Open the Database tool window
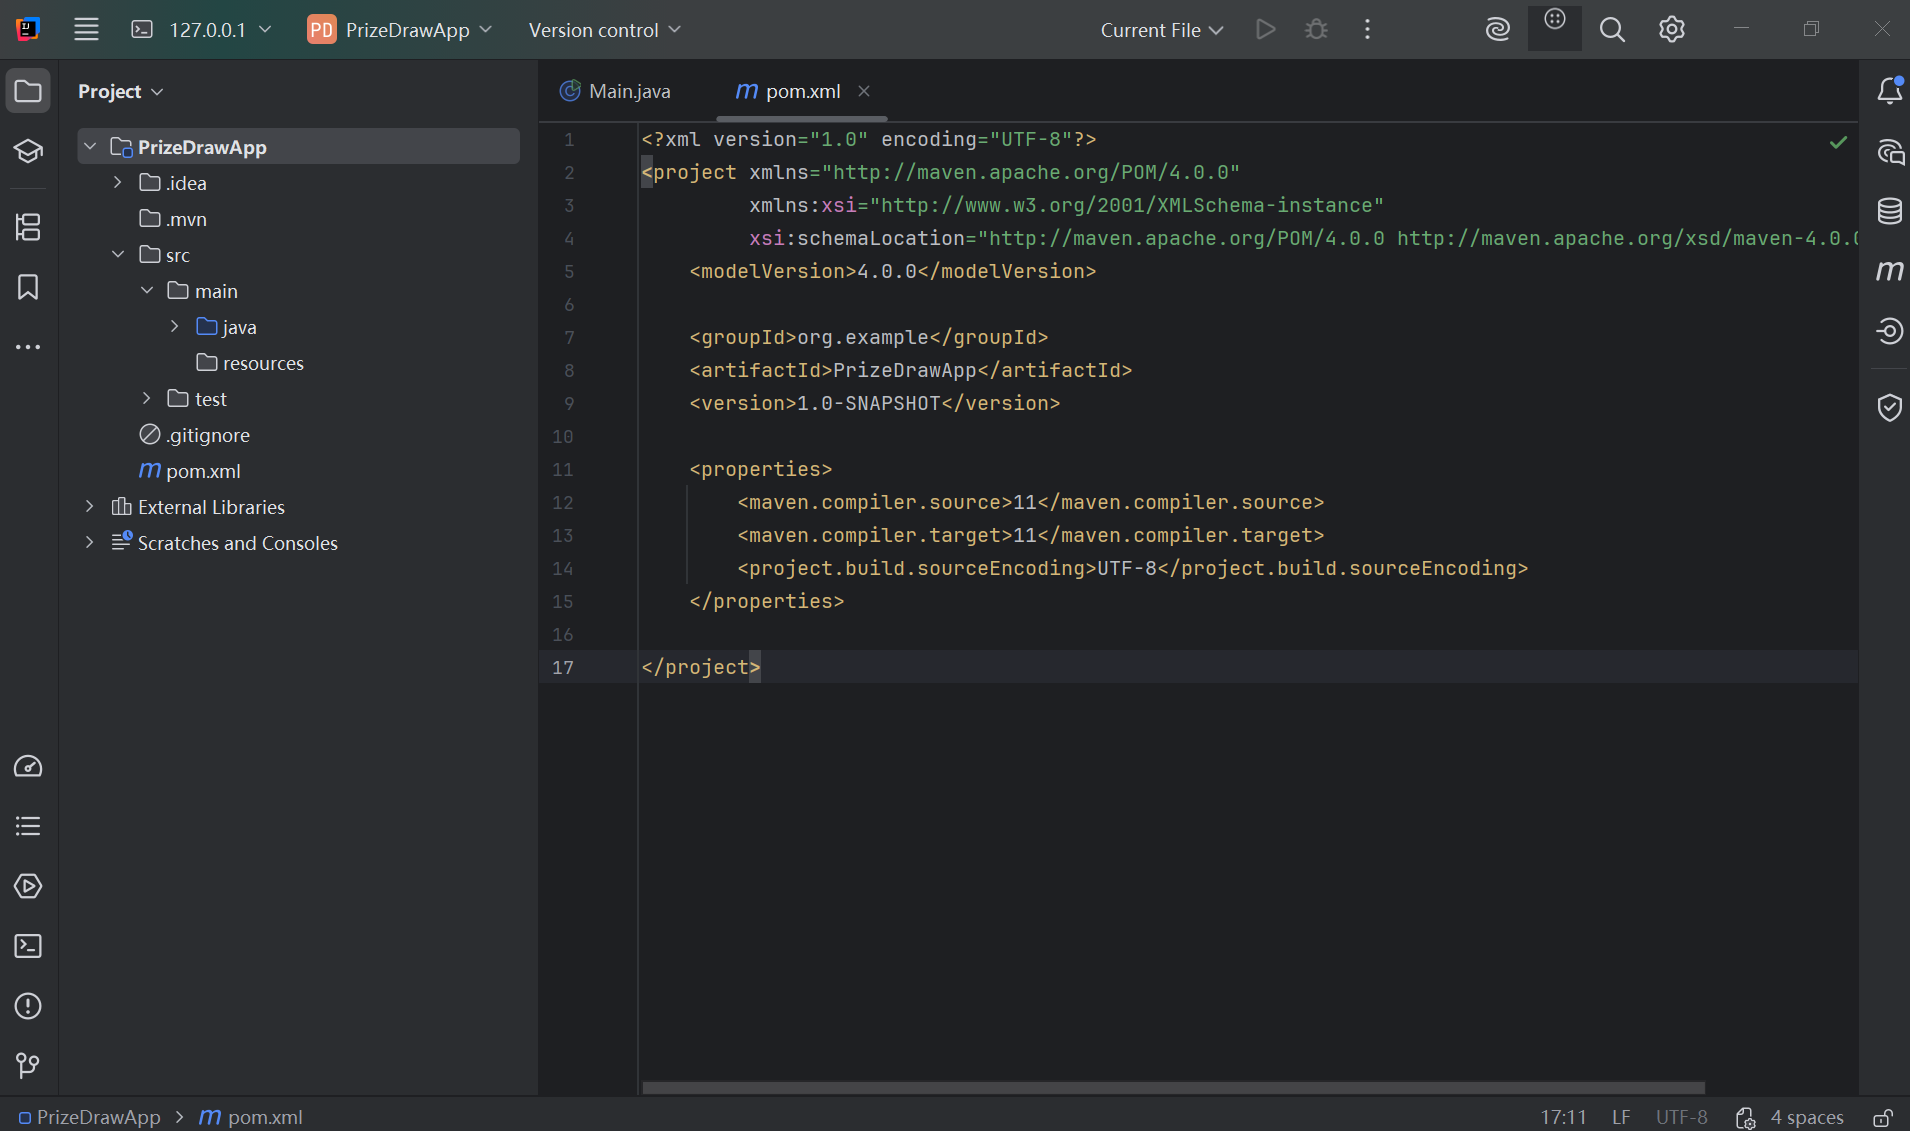 pyautogui.click(x=1889, y=211)
